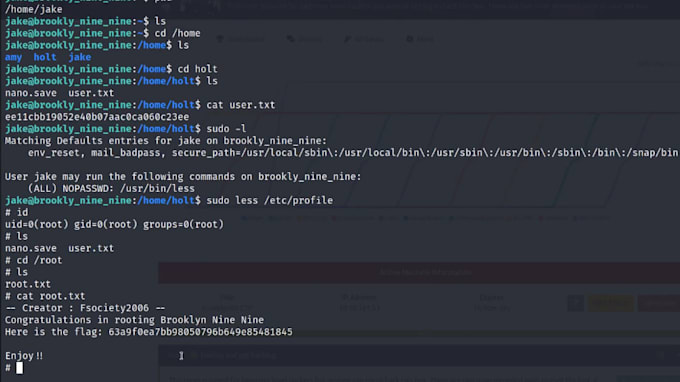Click the "cat user.txt" command
This screenshot has width=680, height=382.
241,105
